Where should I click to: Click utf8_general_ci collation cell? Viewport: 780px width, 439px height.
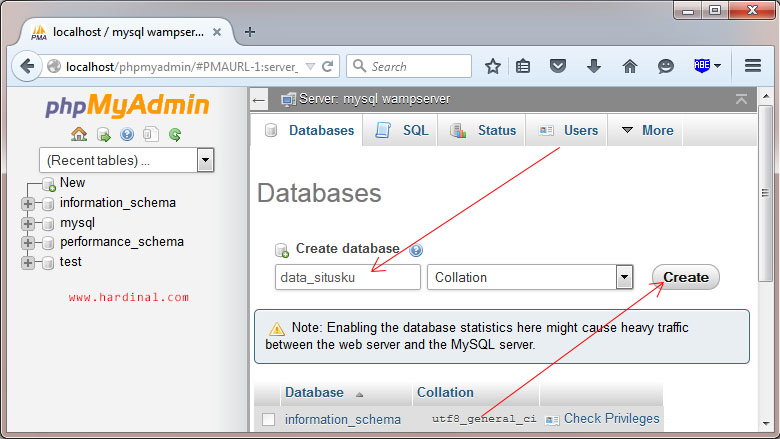pyautogui.click(x=484, y=419)
